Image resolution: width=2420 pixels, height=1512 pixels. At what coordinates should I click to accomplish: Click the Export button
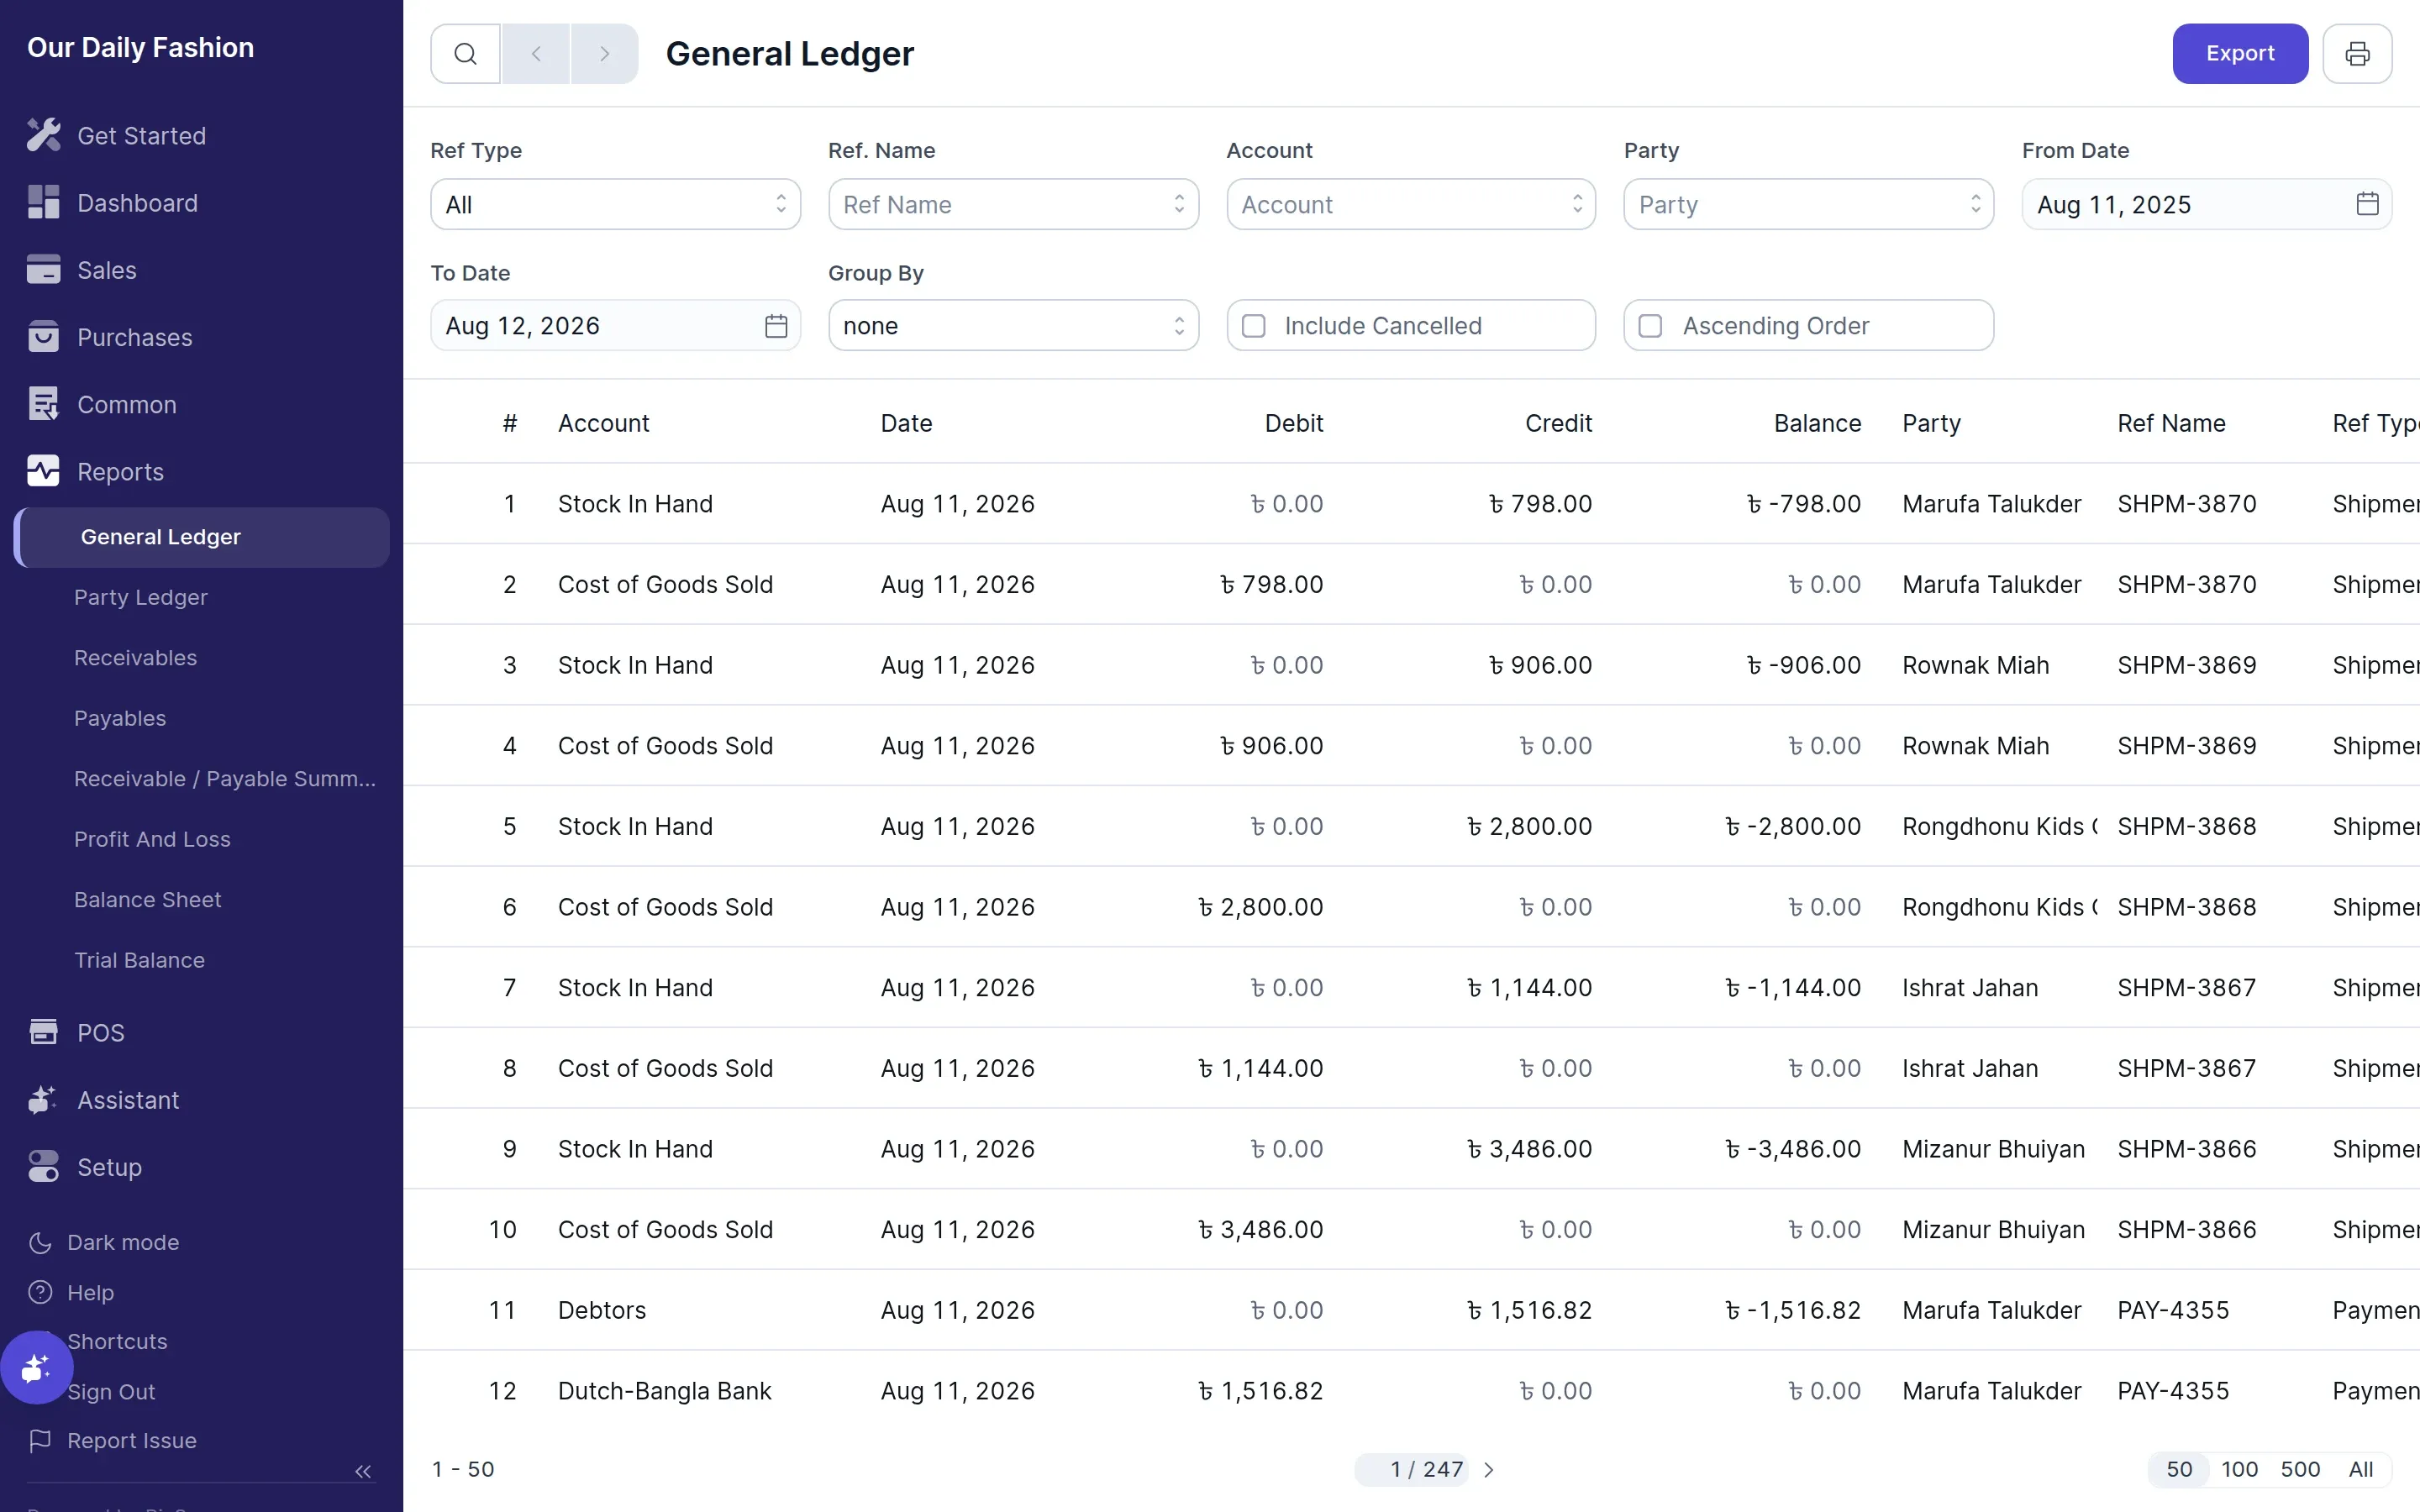pos(2240,54)
